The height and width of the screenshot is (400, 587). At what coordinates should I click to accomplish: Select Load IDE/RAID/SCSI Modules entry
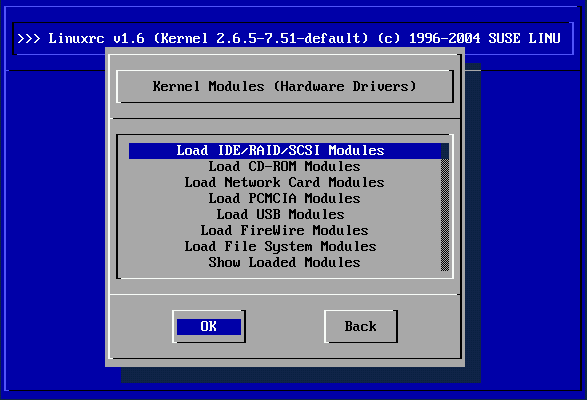[285, 151]
